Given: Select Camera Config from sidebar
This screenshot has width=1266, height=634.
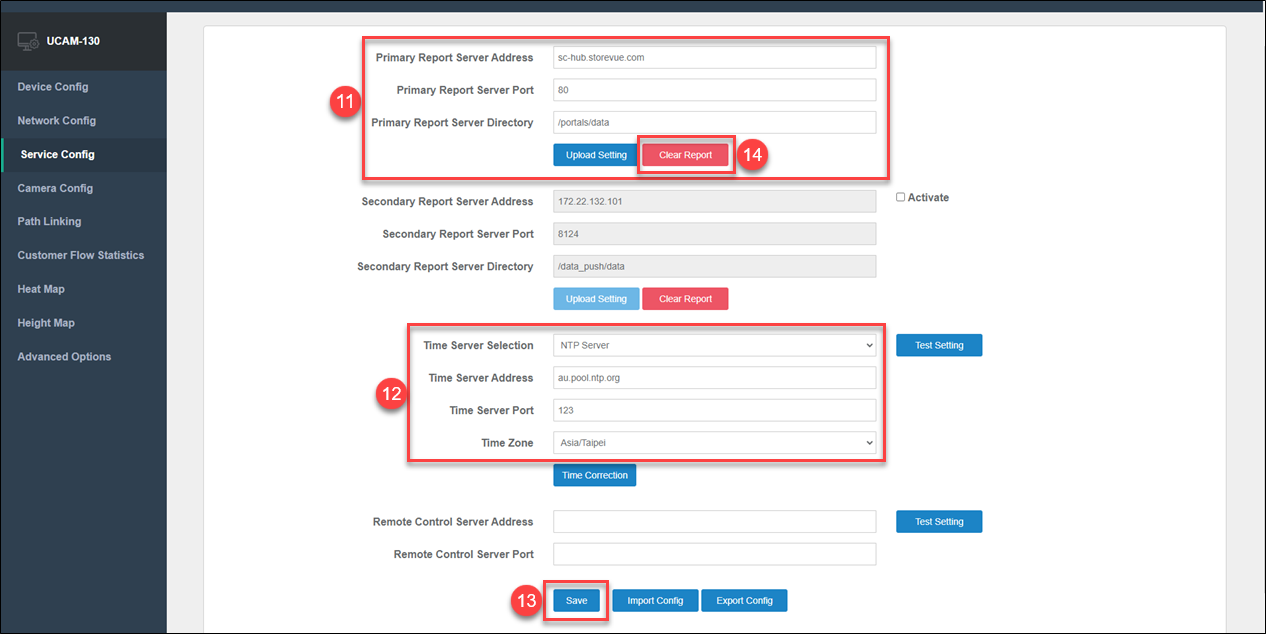Looking at the screenshot, I should click(55, 188).
